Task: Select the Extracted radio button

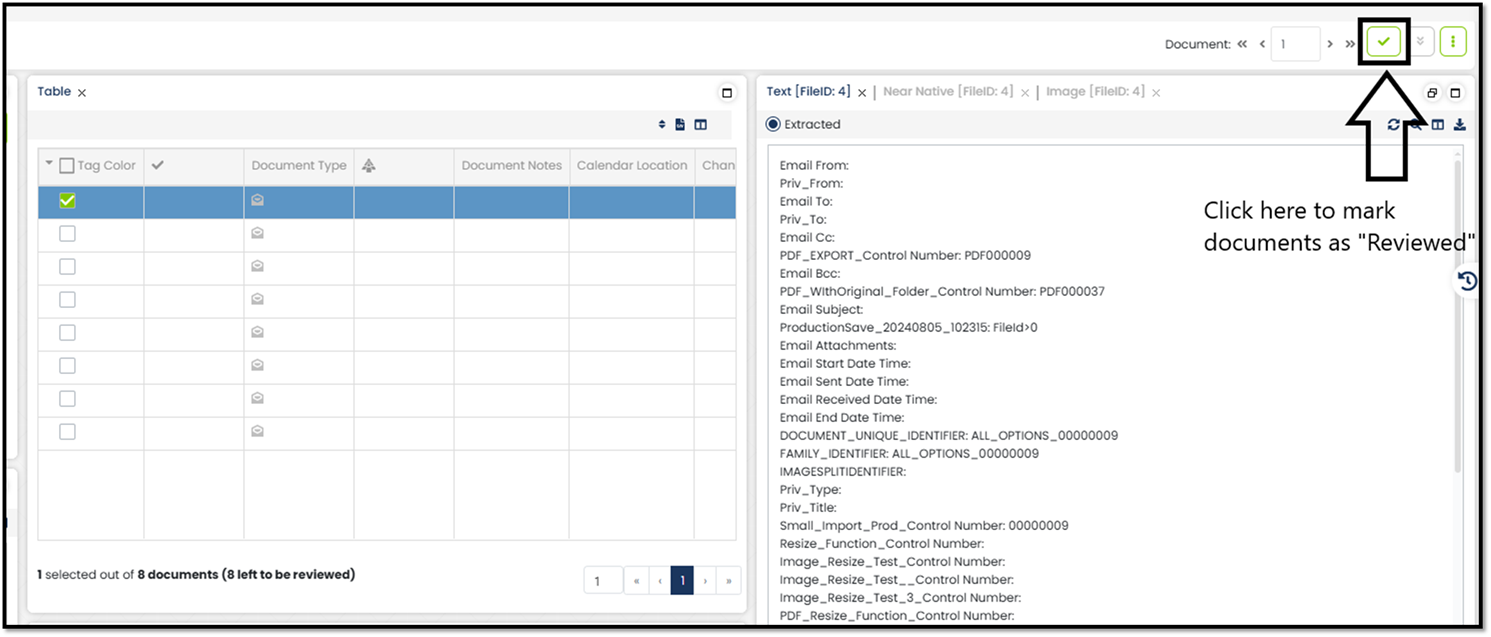Action: [x=773, y=125]
